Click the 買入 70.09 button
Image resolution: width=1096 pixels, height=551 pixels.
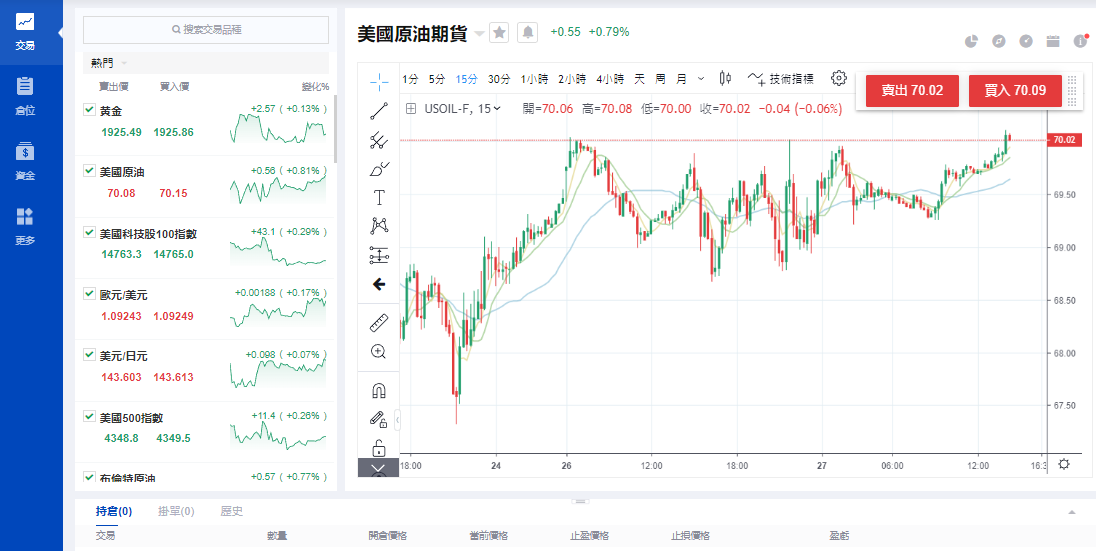click(x=1014, y=91)
